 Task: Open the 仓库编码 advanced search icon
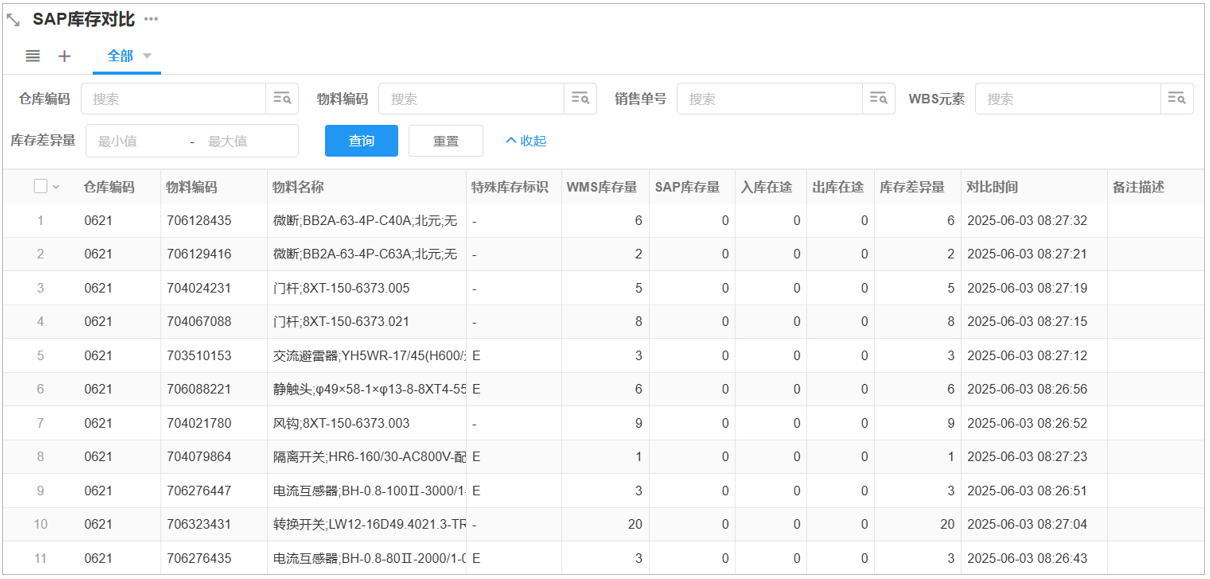coord(281,99)
